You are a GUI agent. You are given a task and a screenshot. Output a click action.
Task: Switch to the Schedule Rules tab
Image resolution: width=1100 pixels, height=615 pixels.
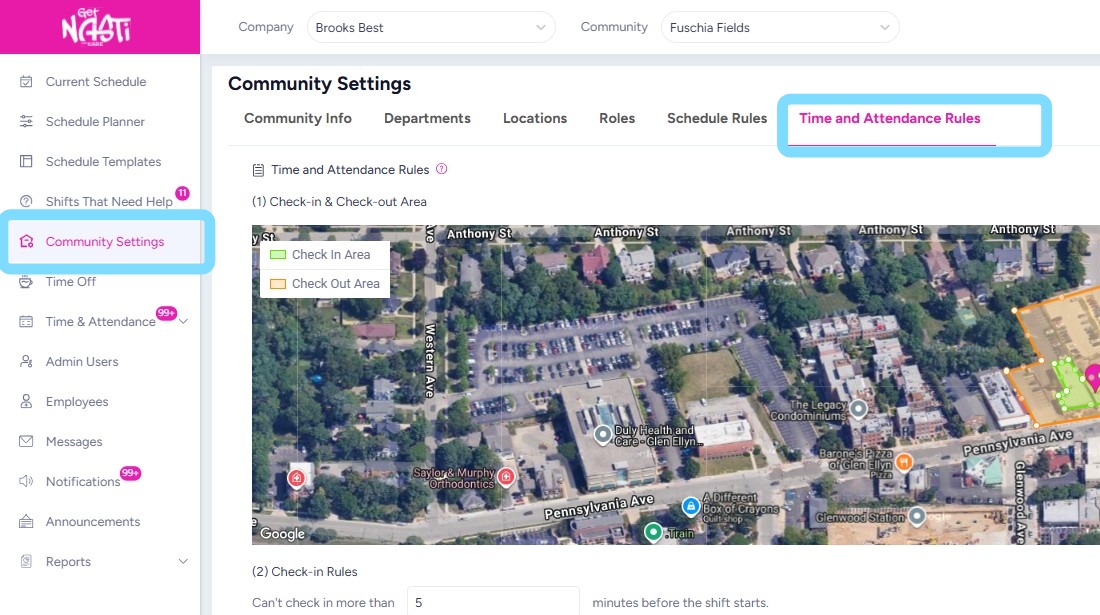[x=717, y=119]
